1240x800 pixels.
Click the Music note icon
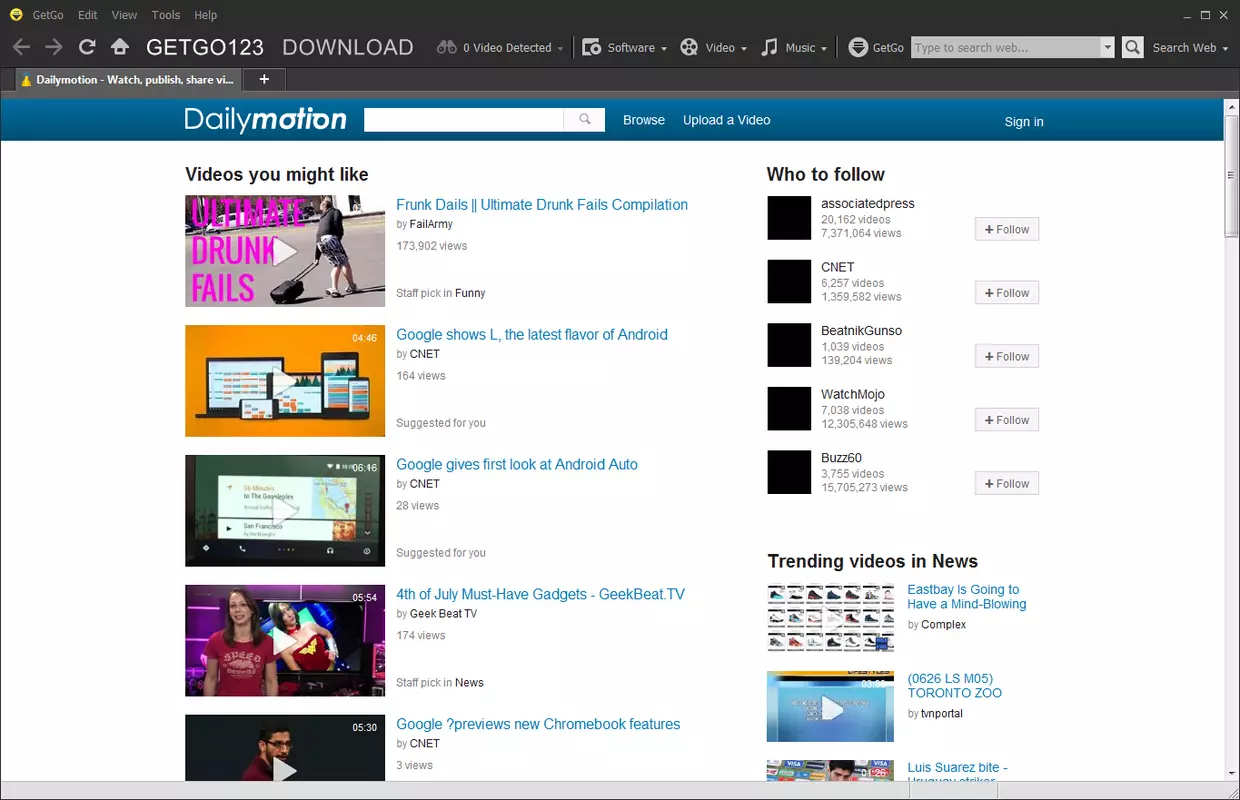tap(769, 47)
